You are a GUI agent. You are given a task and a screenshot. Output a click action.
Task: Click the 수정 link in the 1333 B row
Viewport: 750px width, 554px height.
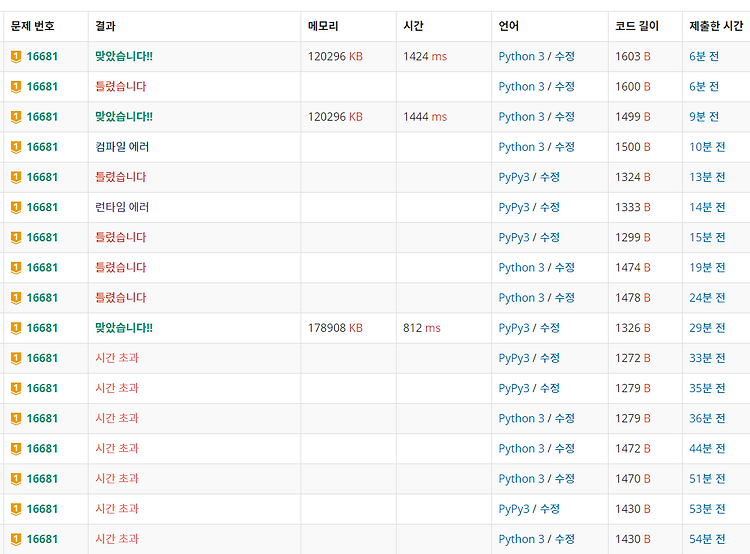(x=550, y=207)
